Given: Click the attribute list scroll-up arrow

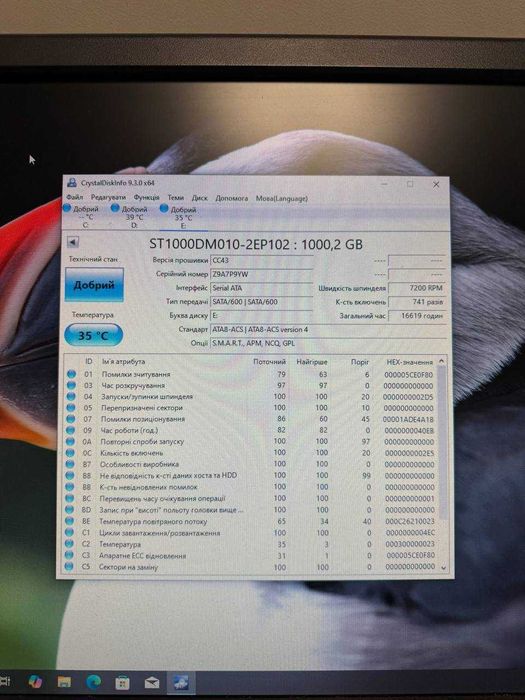Looking at the screenshot, I should (442, 361).
